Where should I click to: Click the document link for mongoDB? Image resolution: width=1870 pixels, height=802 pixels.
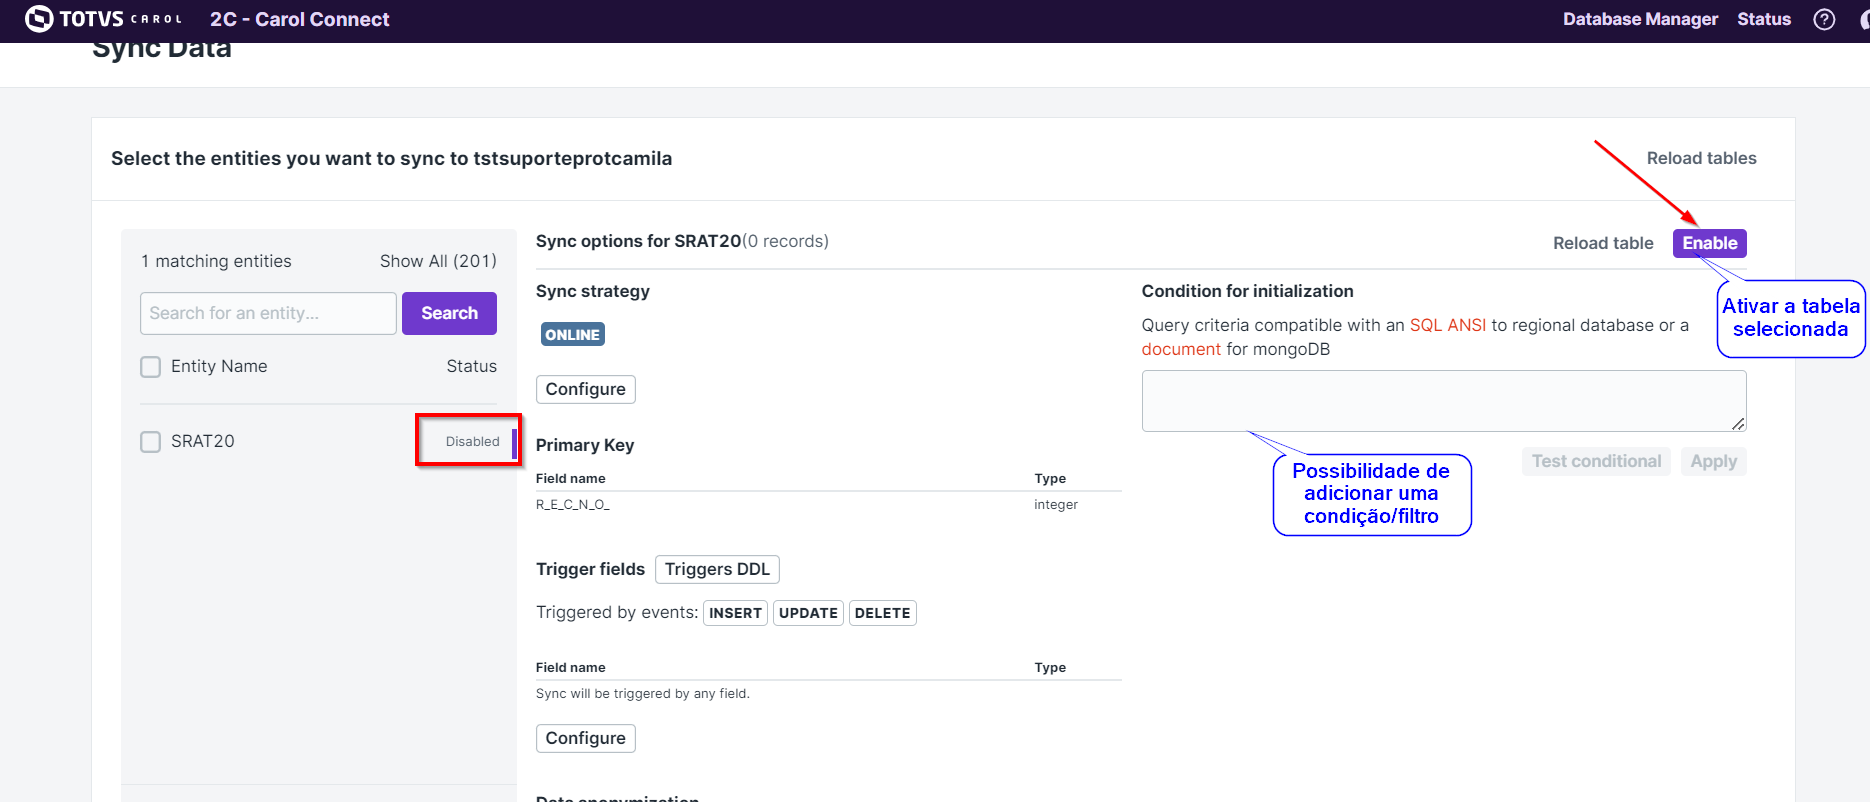coord(1180,349)
